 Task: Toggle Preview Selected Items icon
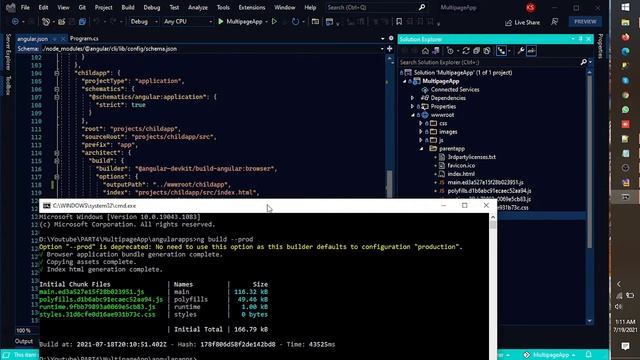coord(531,51)
